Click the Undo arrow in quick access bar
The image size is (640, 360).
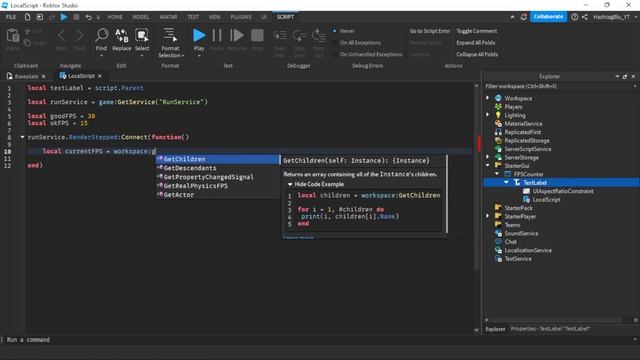pyautogui.click(x=88, y=17)
